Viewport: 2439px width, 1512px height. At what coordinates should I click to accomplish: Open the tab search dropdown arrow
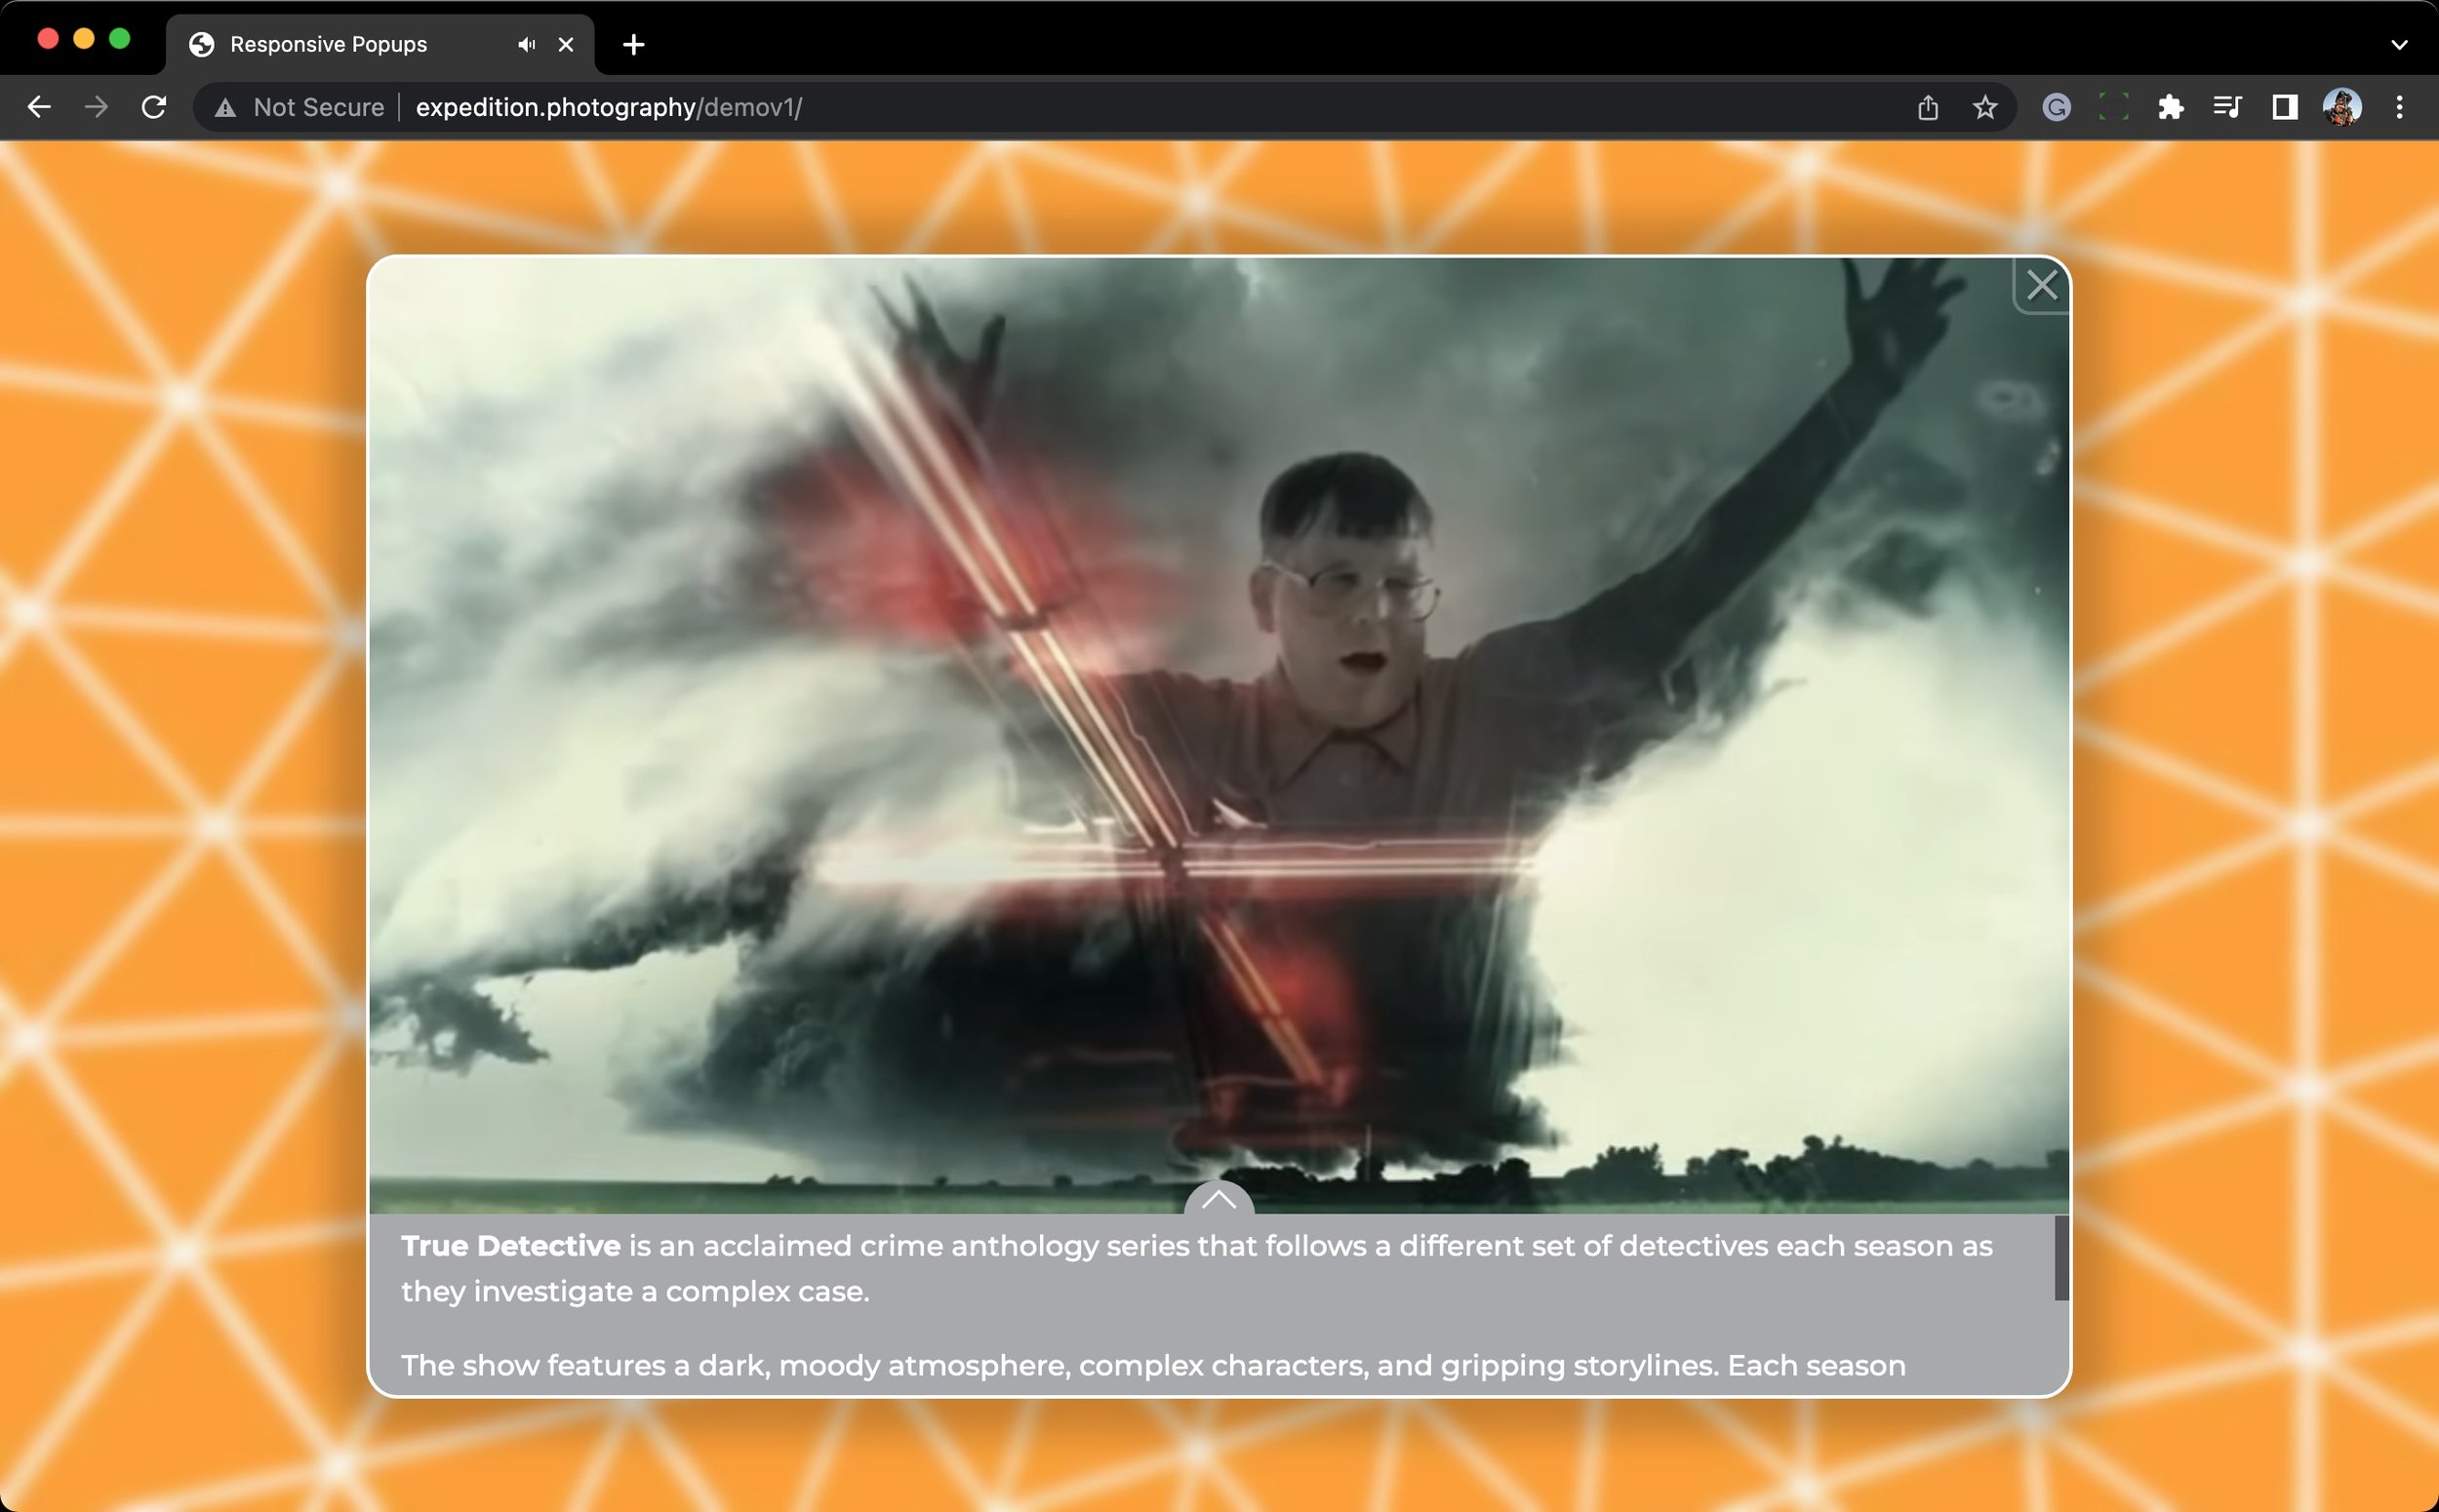tap(2399, 44)
